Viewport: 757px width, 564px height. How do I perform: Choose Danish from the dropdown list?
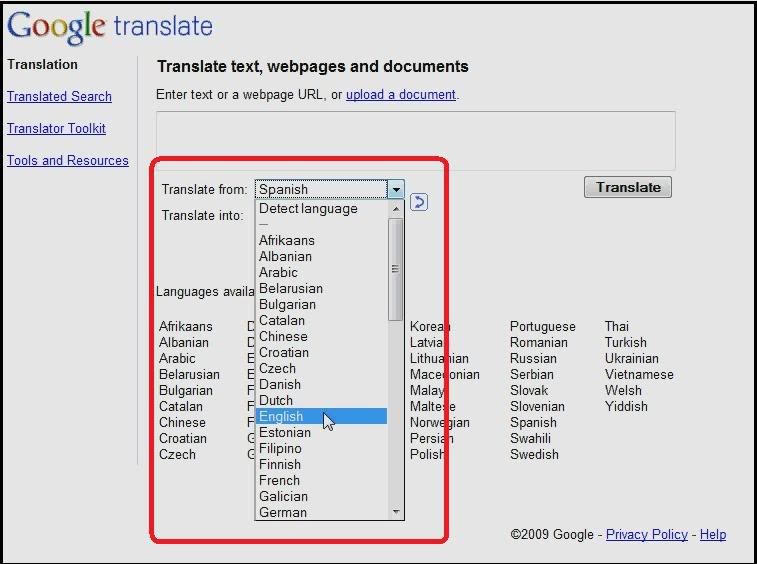[322, 384]
